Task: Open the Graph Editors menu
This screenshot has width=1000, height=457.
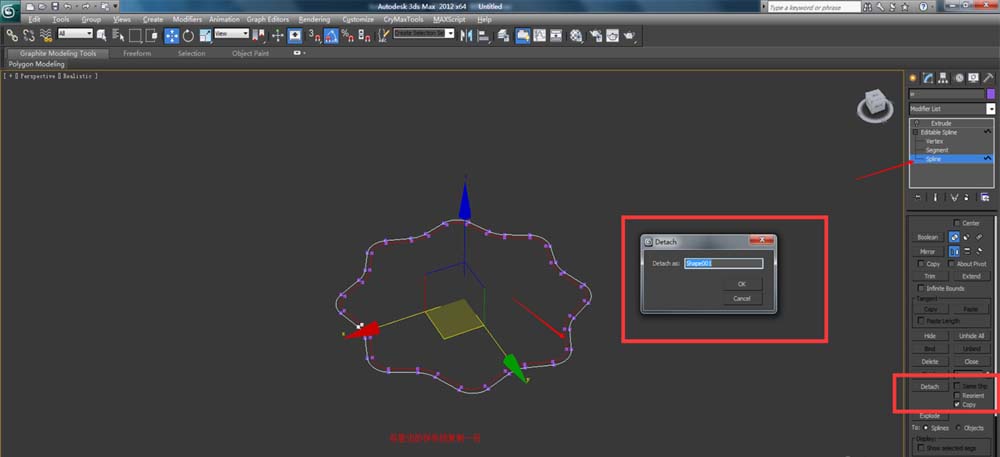Action: [268, 20]
